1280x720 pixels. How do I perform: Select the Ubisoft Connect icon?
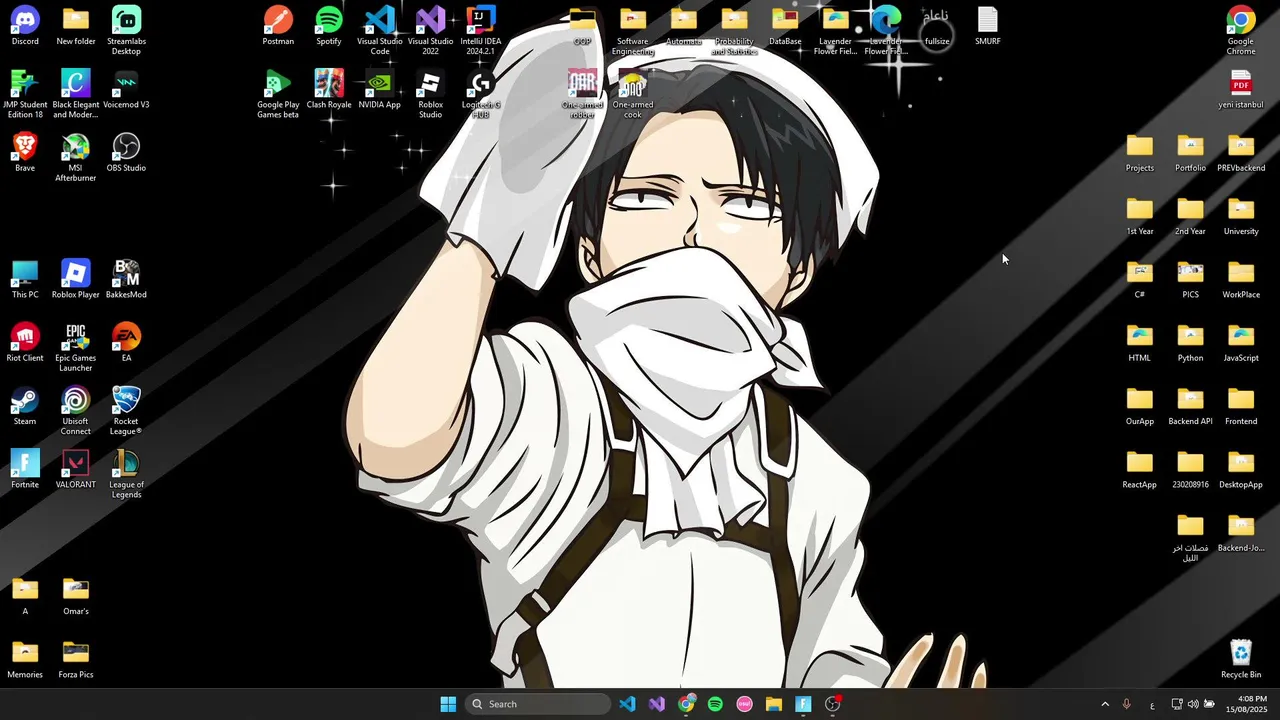[76, 411]
